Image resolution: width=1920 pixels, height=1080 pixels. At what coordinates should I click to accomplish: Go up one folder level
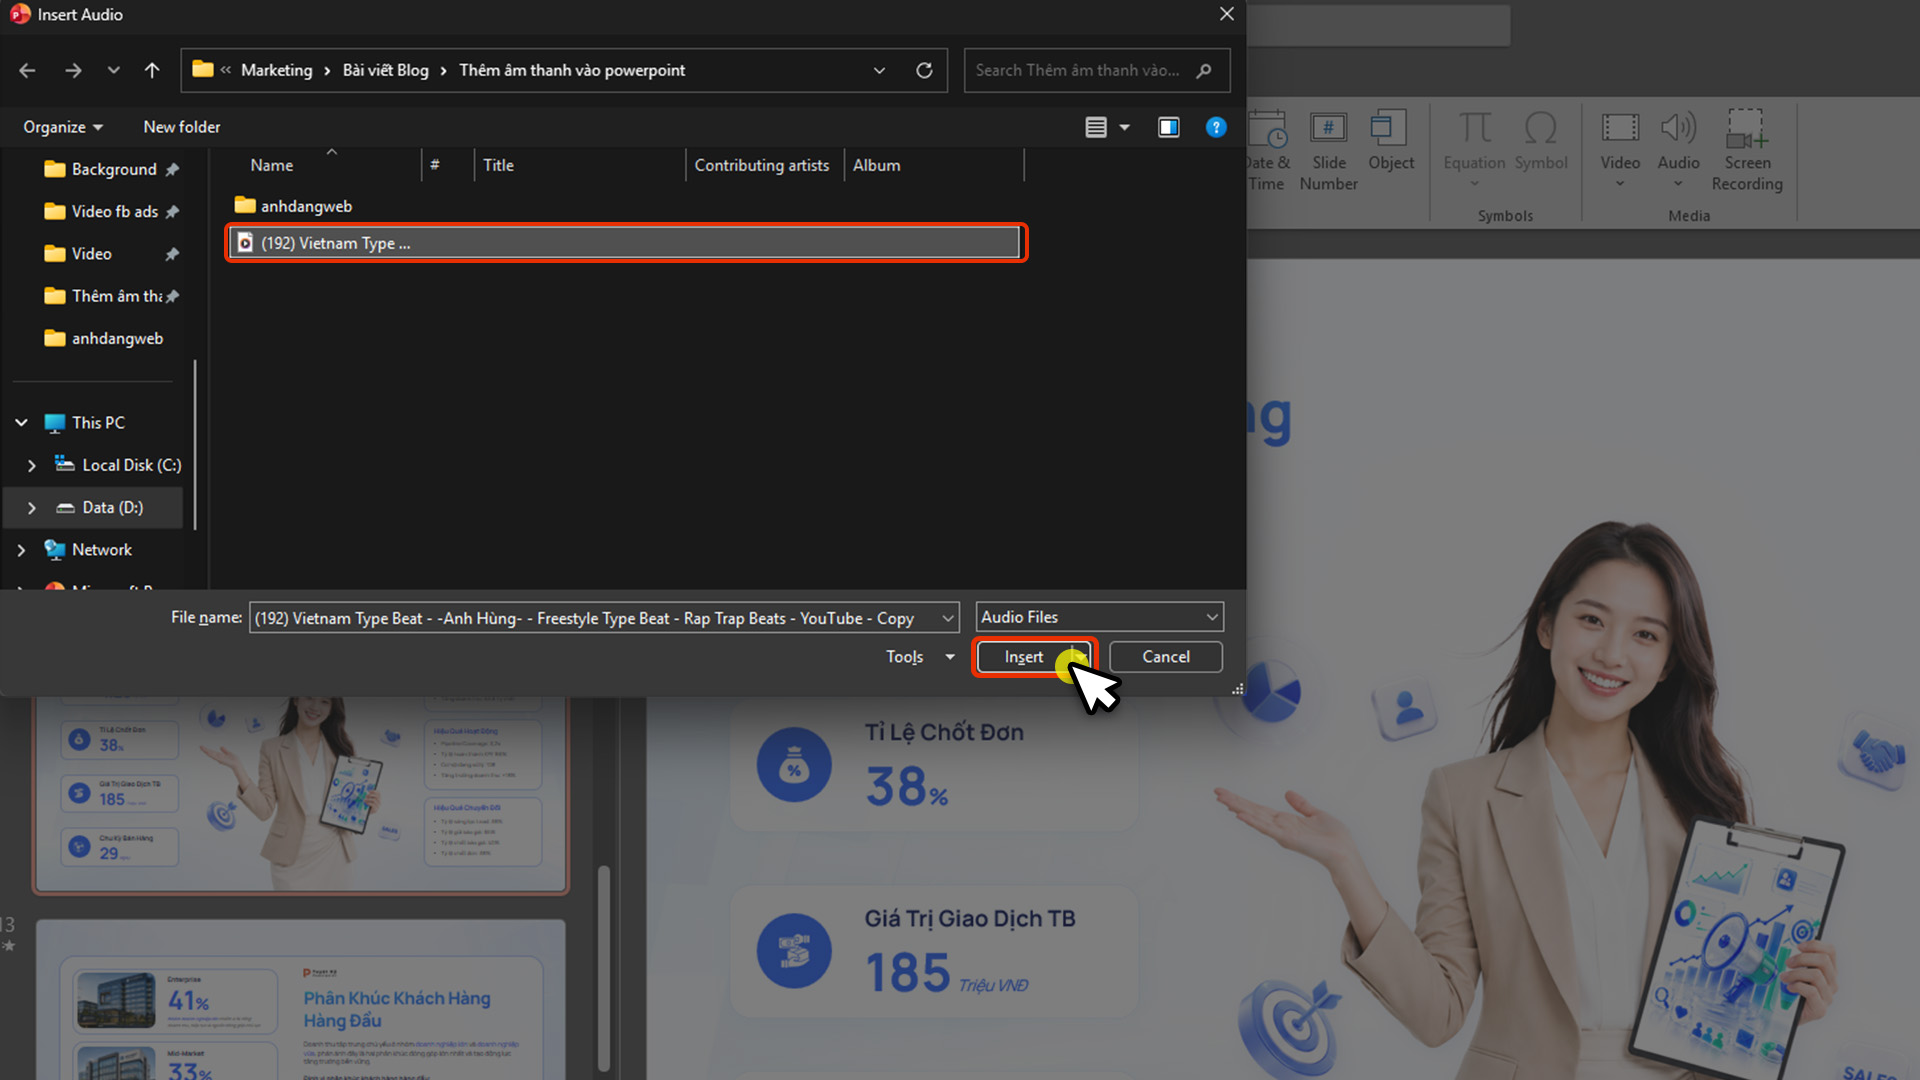tap(152, 70)
